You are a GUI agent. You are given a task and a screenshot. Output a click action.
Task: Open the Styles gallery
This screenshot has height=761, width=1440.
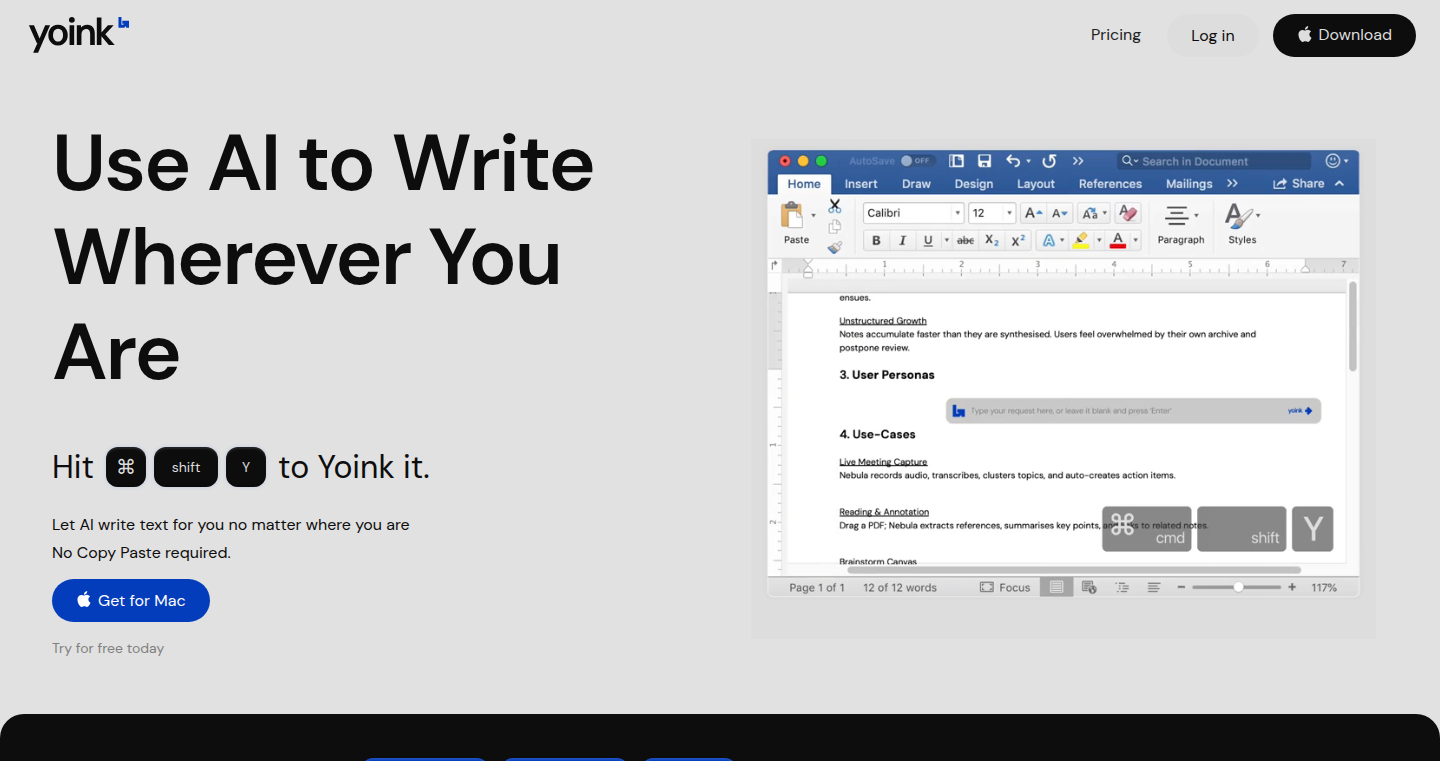pyautogui.click(x=1243, y=224)
